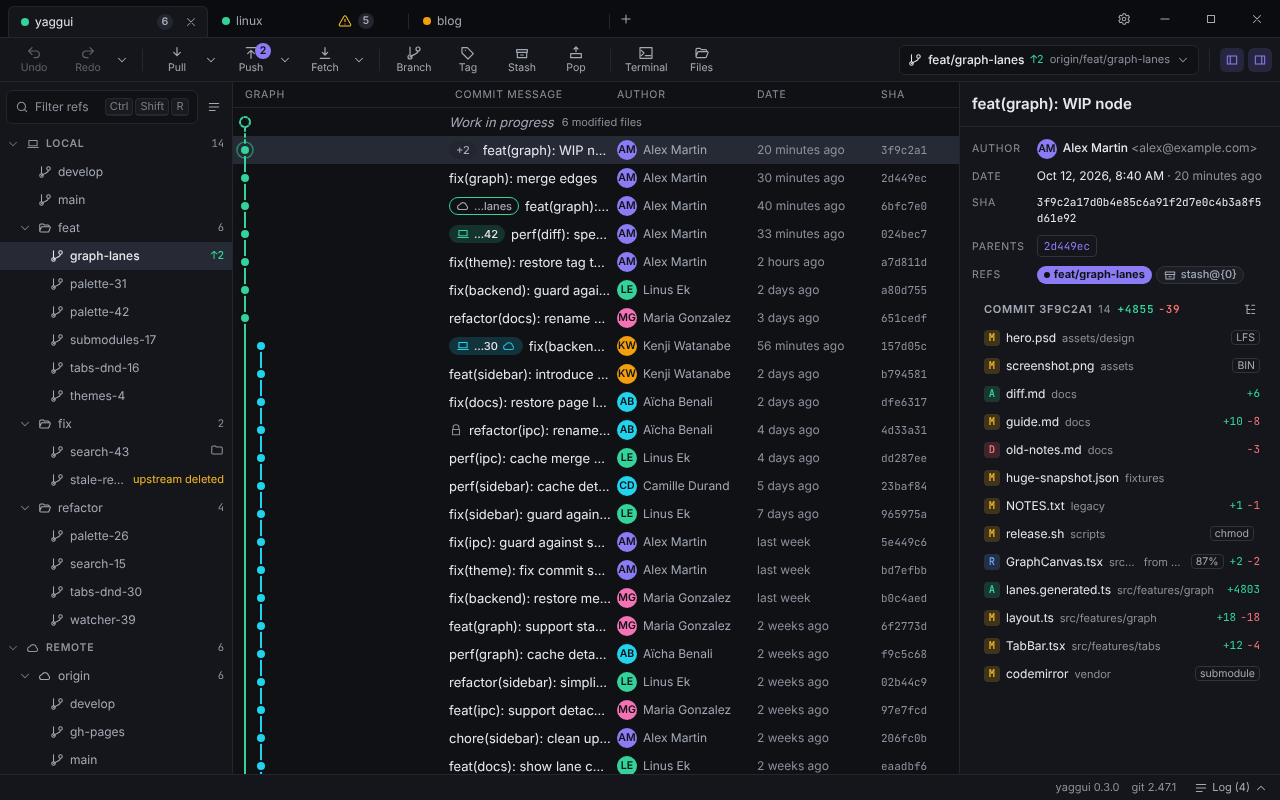Screen dimensions: 1280x800
Task: Open the Undo/Redo history dropdown arrow
Action: tap(122, 60)
